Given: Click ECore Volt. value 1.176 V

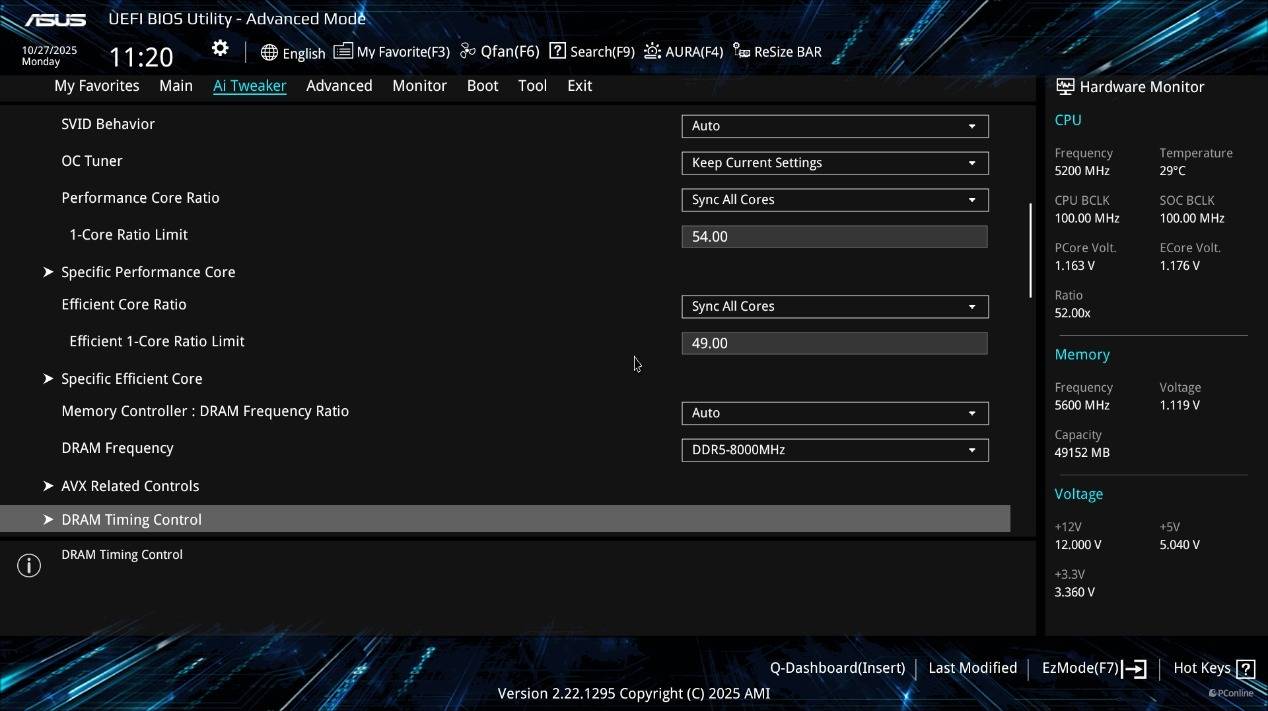Looking at the screenshot, I should click(1180, 266).
